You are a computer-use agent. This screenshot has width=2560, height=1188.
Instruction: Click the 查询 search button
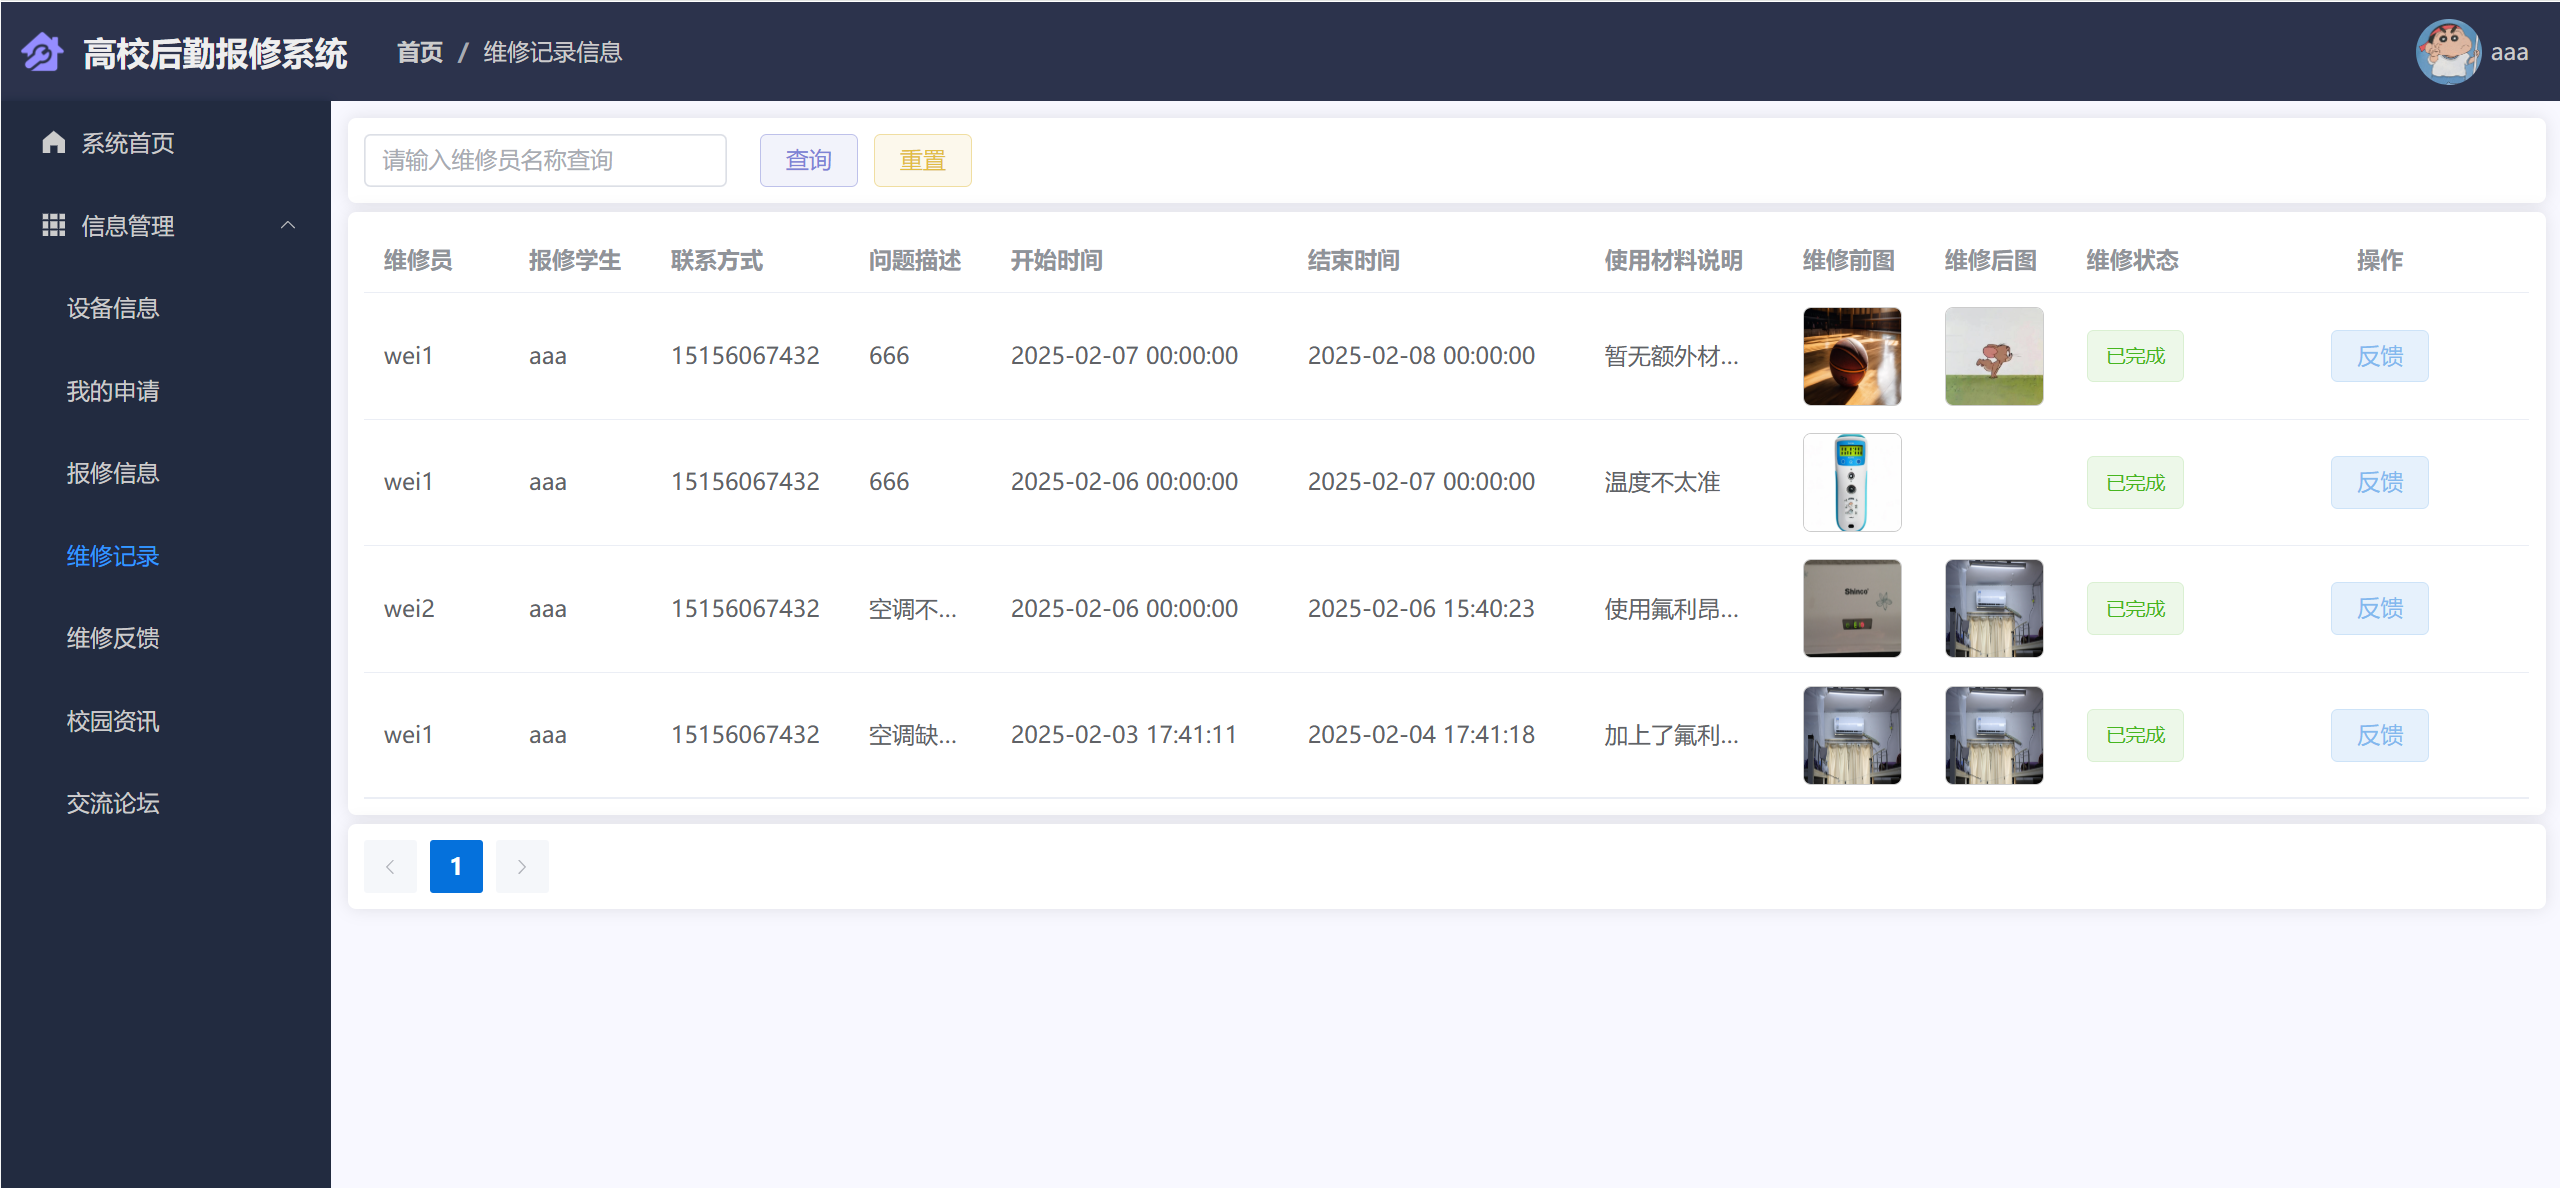point(808,160)
